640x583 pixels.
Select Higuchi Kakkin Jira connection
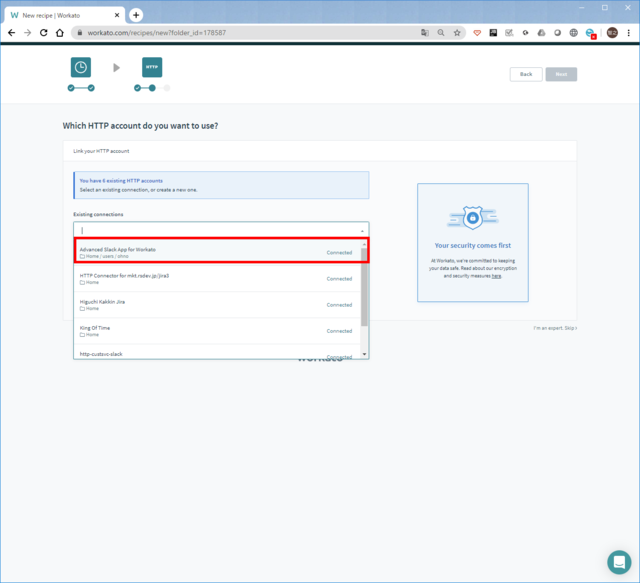click(218, 305)
